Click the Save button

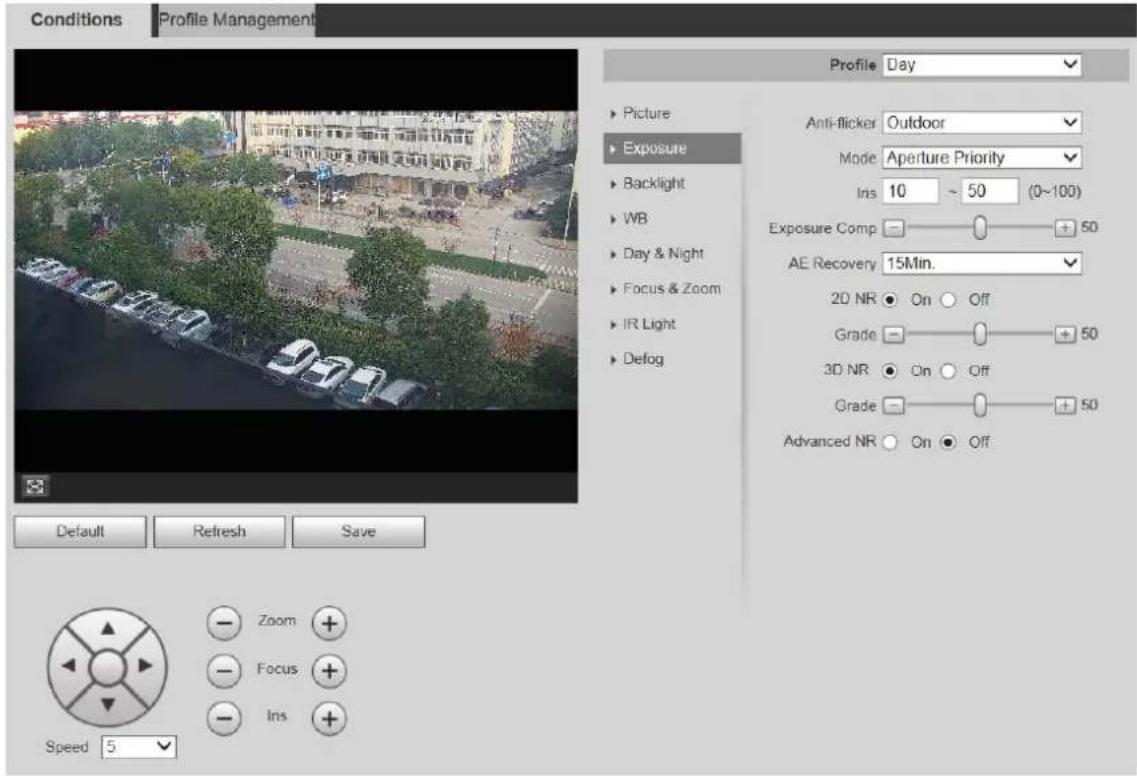pyautogui.click(x=358, y=532)
